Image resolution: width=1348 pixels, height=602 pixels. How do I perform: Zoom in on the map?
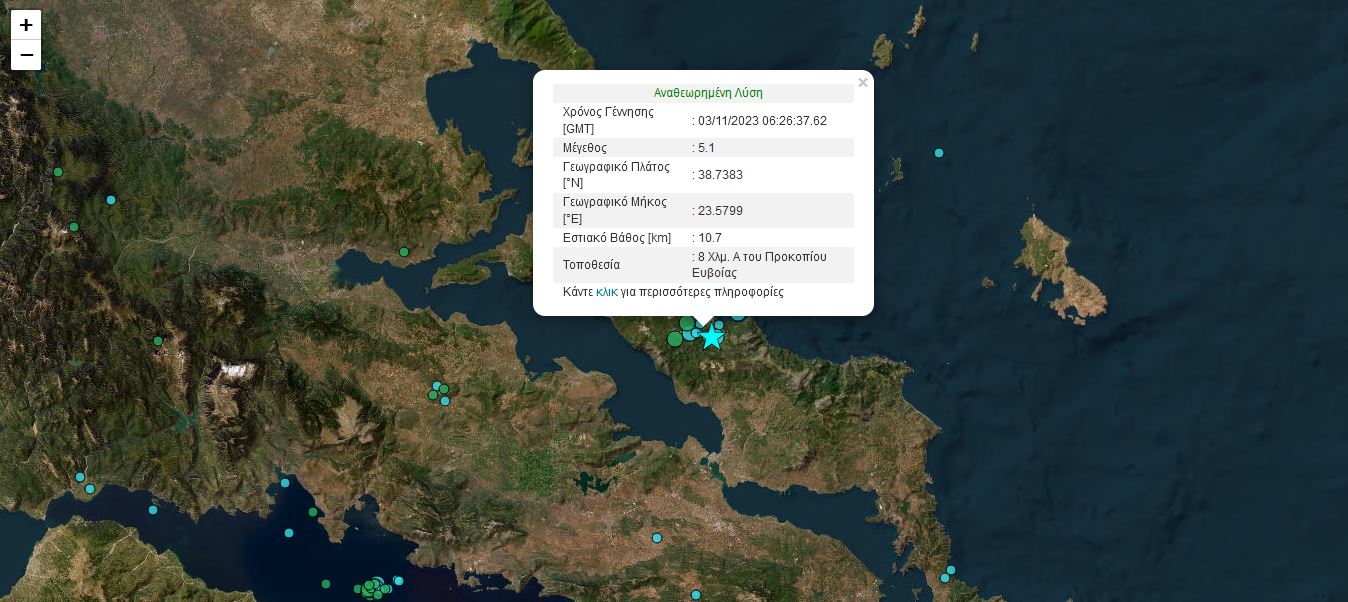pos(26,25)
